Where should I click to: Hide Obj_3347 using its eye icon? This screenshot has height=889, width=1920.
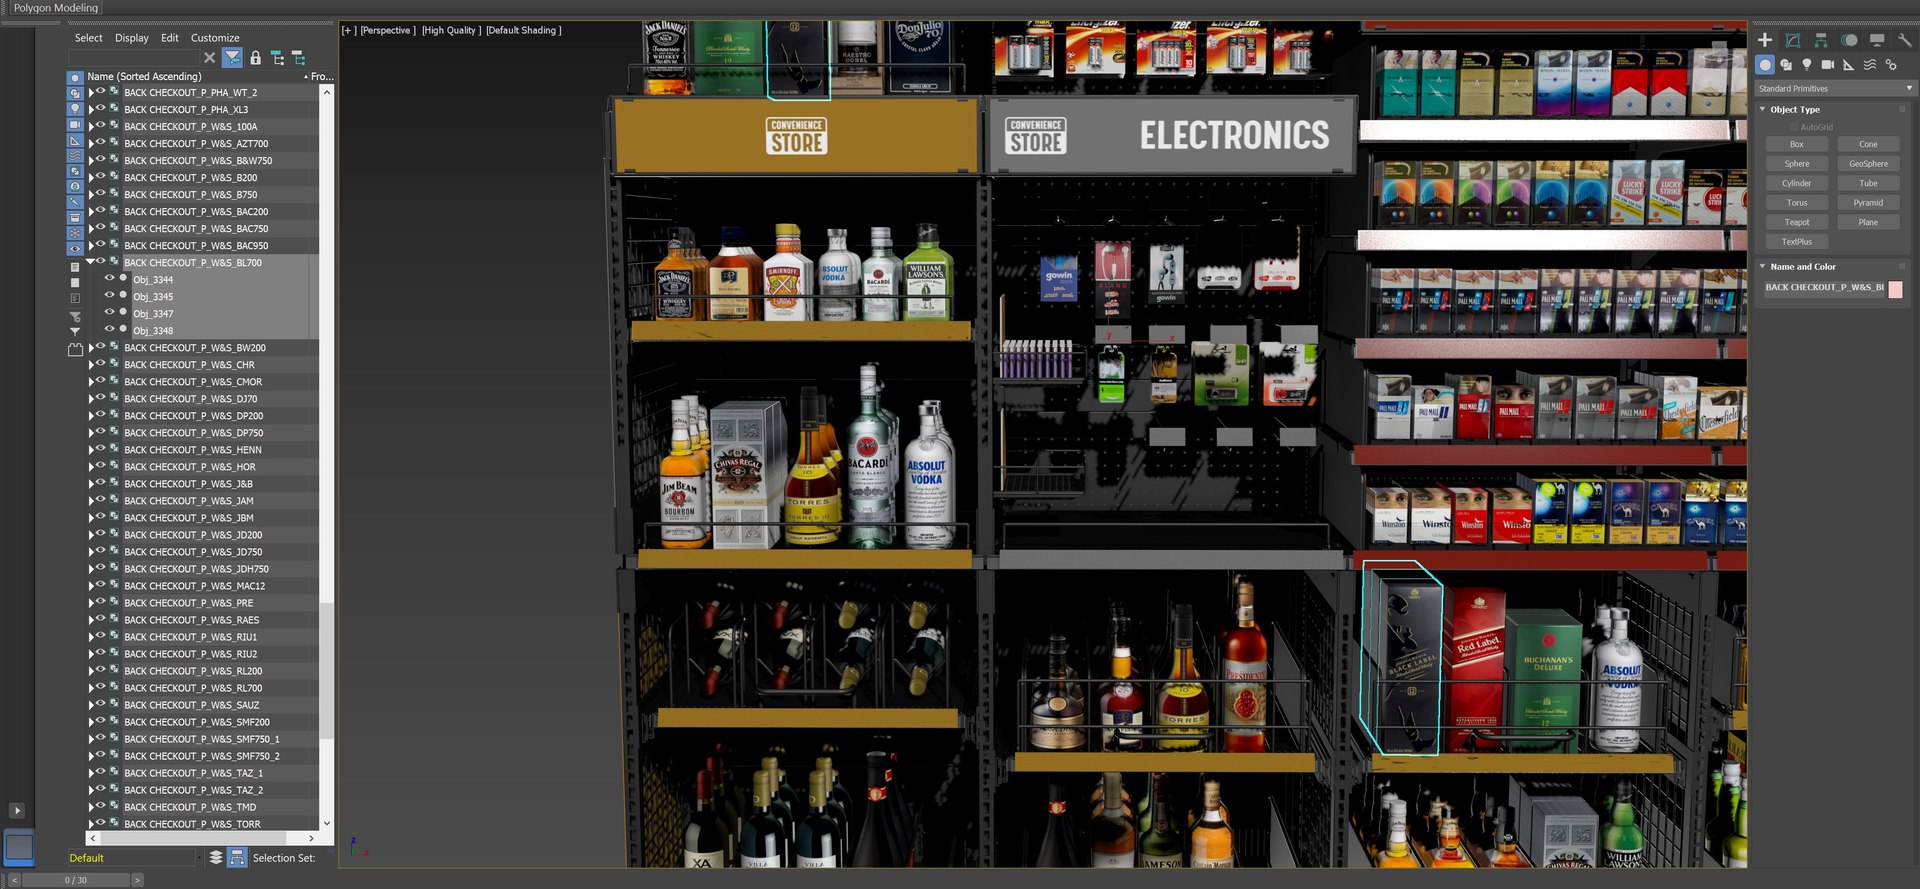click(x=110, y=312)
